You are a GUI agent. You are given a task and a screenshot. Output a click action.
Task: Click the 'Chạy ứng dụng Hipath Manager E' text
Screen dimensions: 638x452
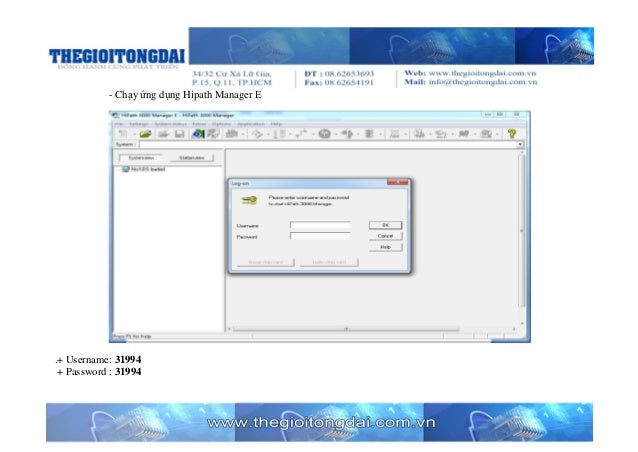click(x=186, y=95)
